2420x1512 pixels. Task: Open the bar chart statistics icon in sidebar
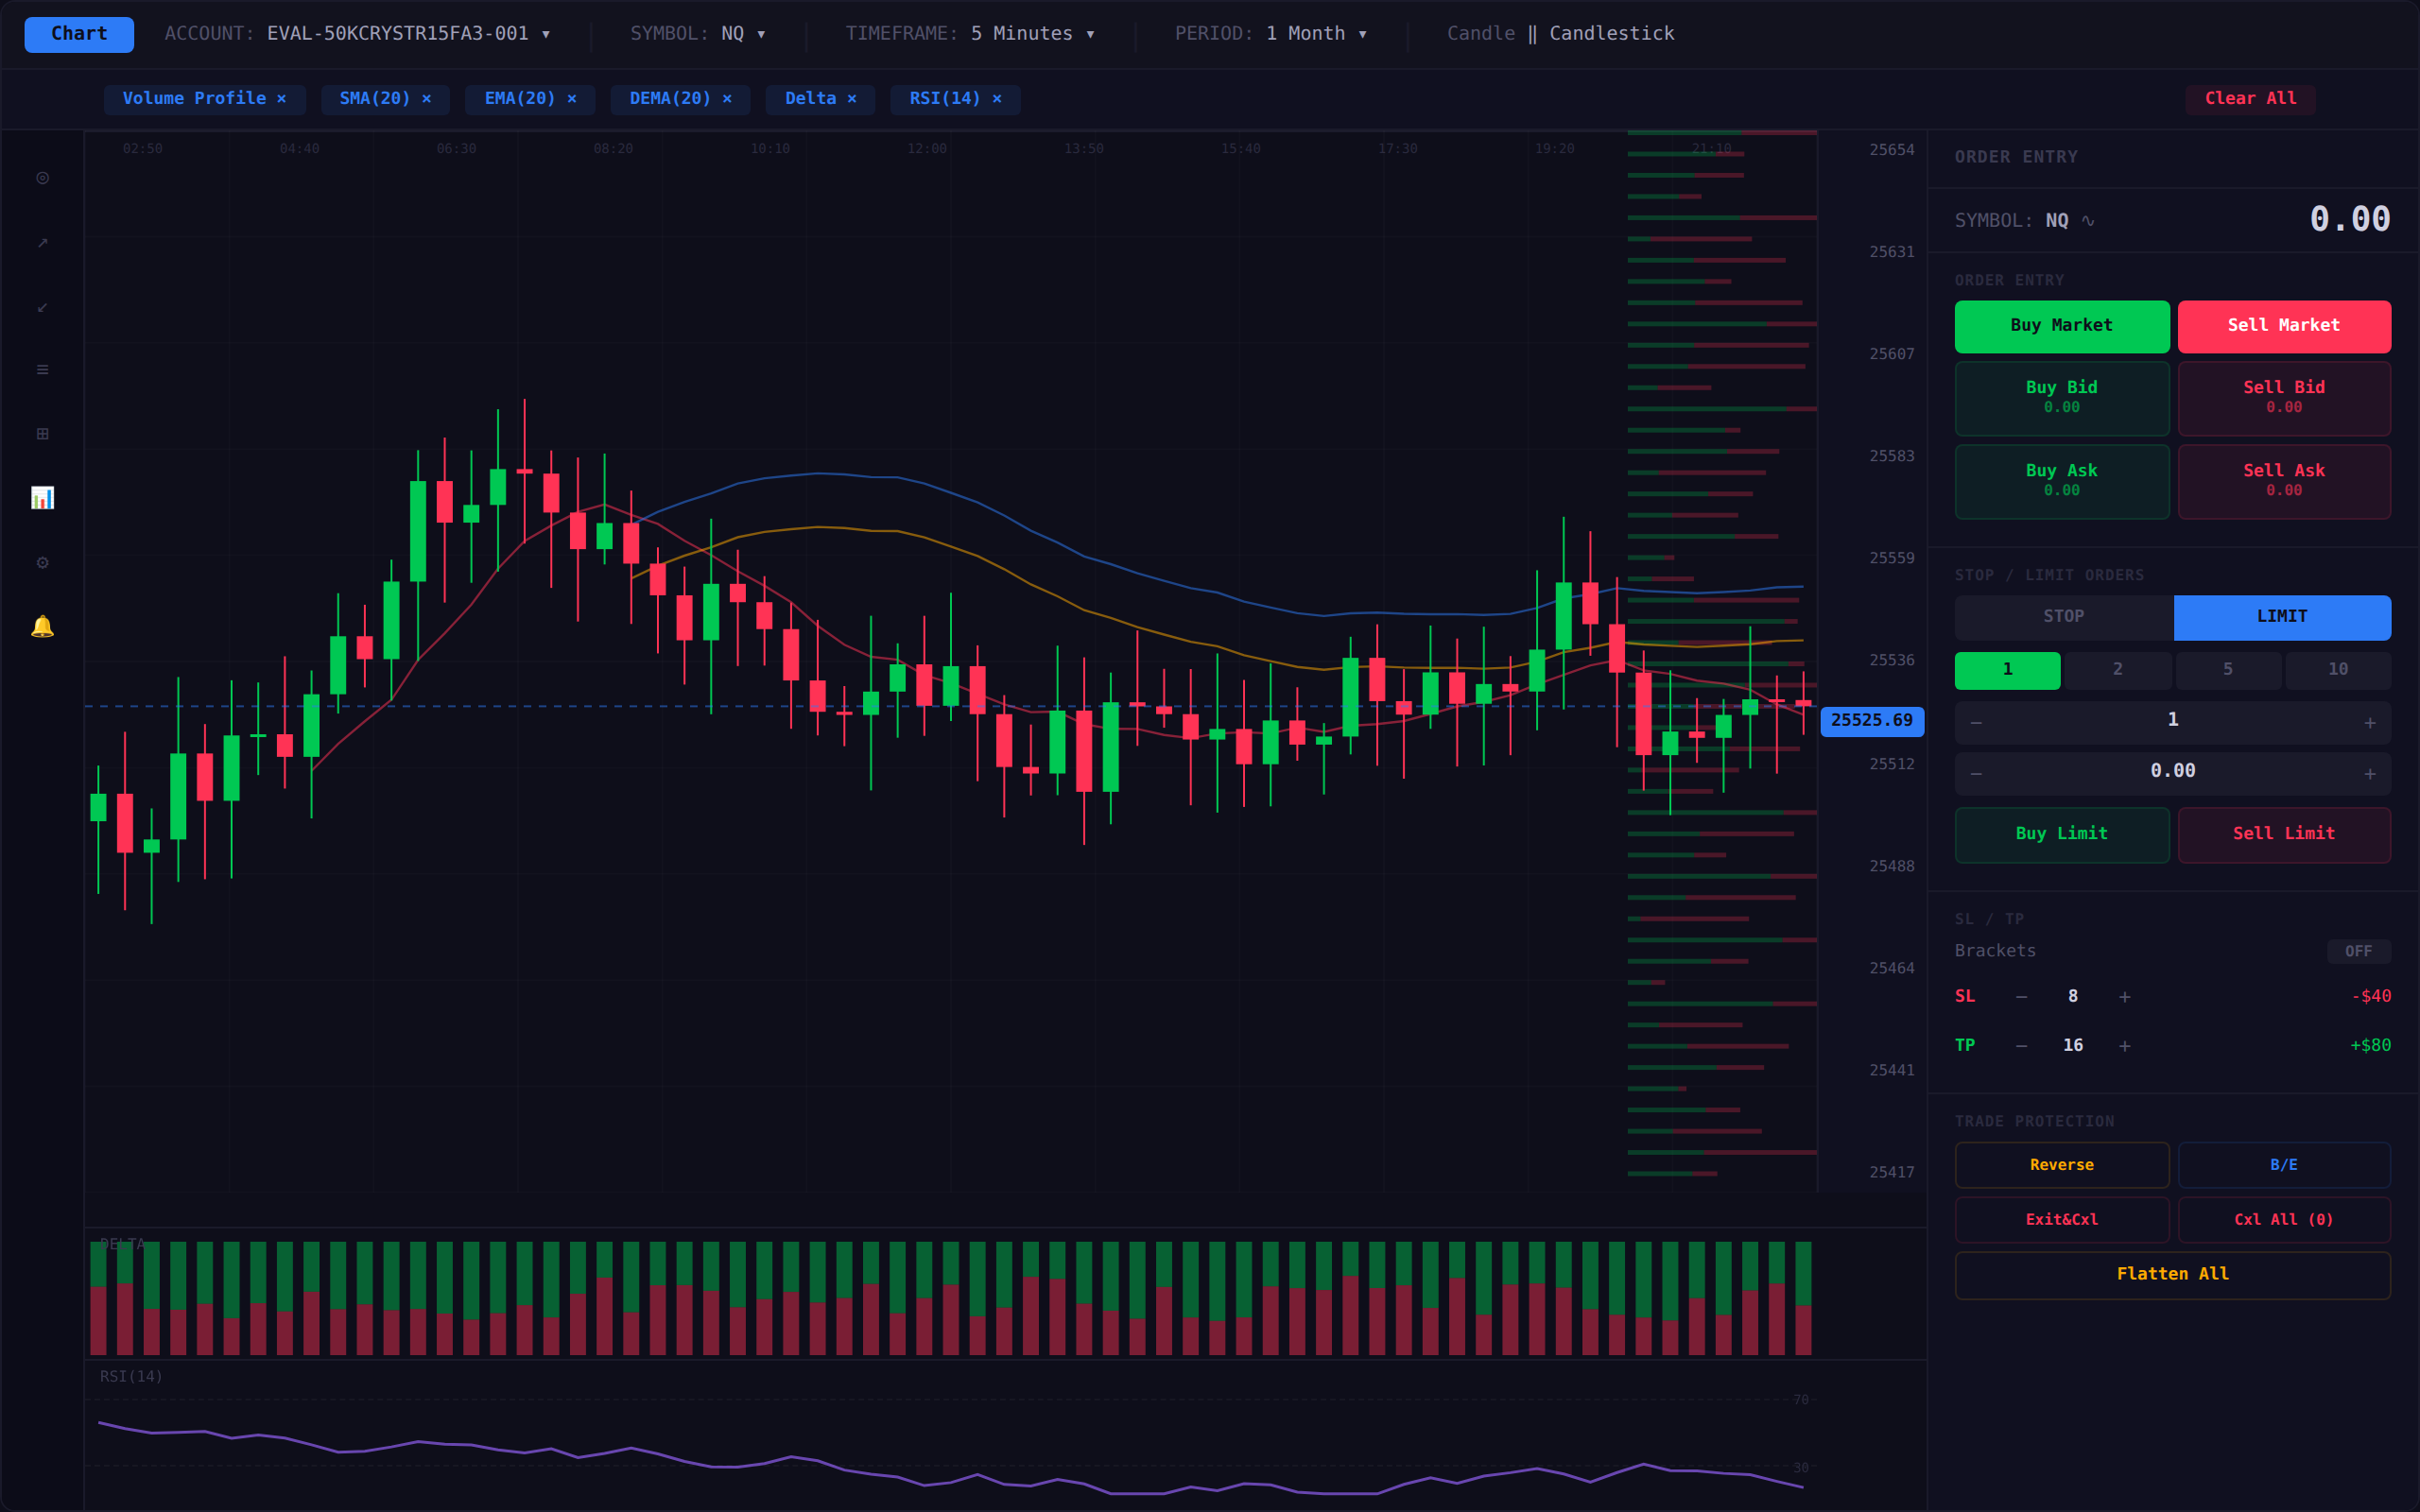pos(42,498)
